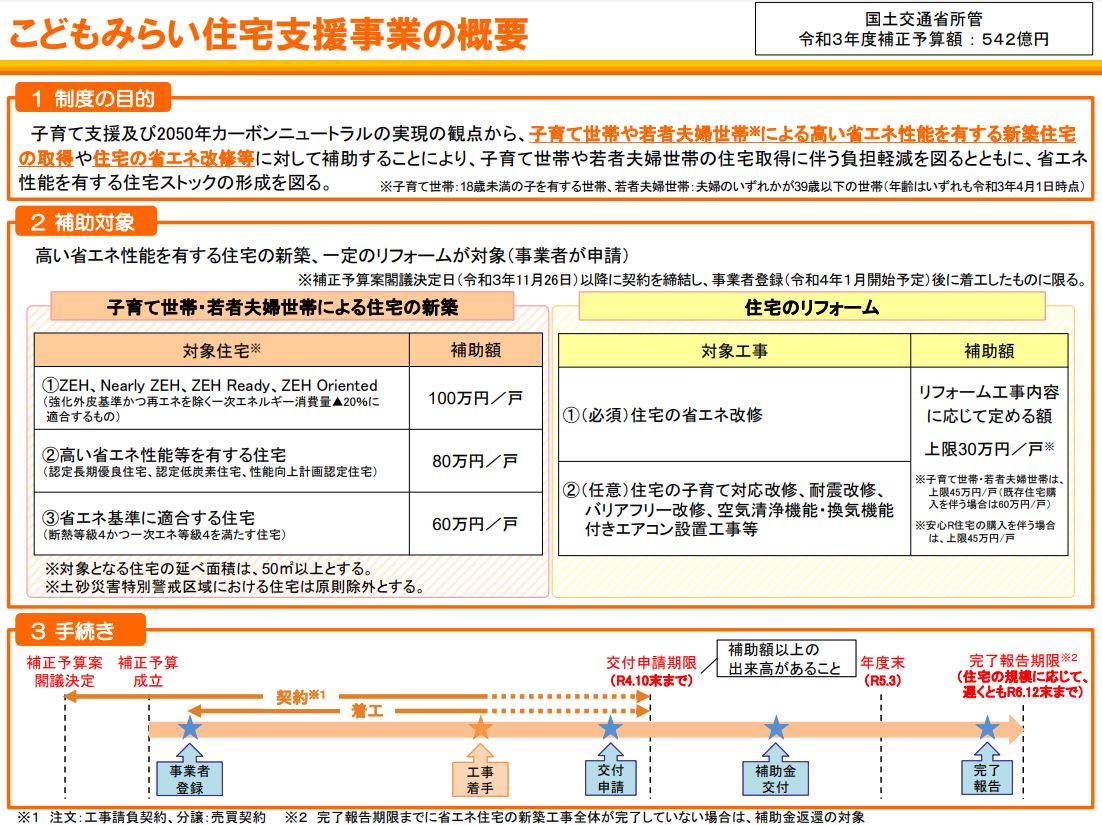1102x825 pixels.
Task: Click the blue star above 補助金交付
Action: [776, 728]
